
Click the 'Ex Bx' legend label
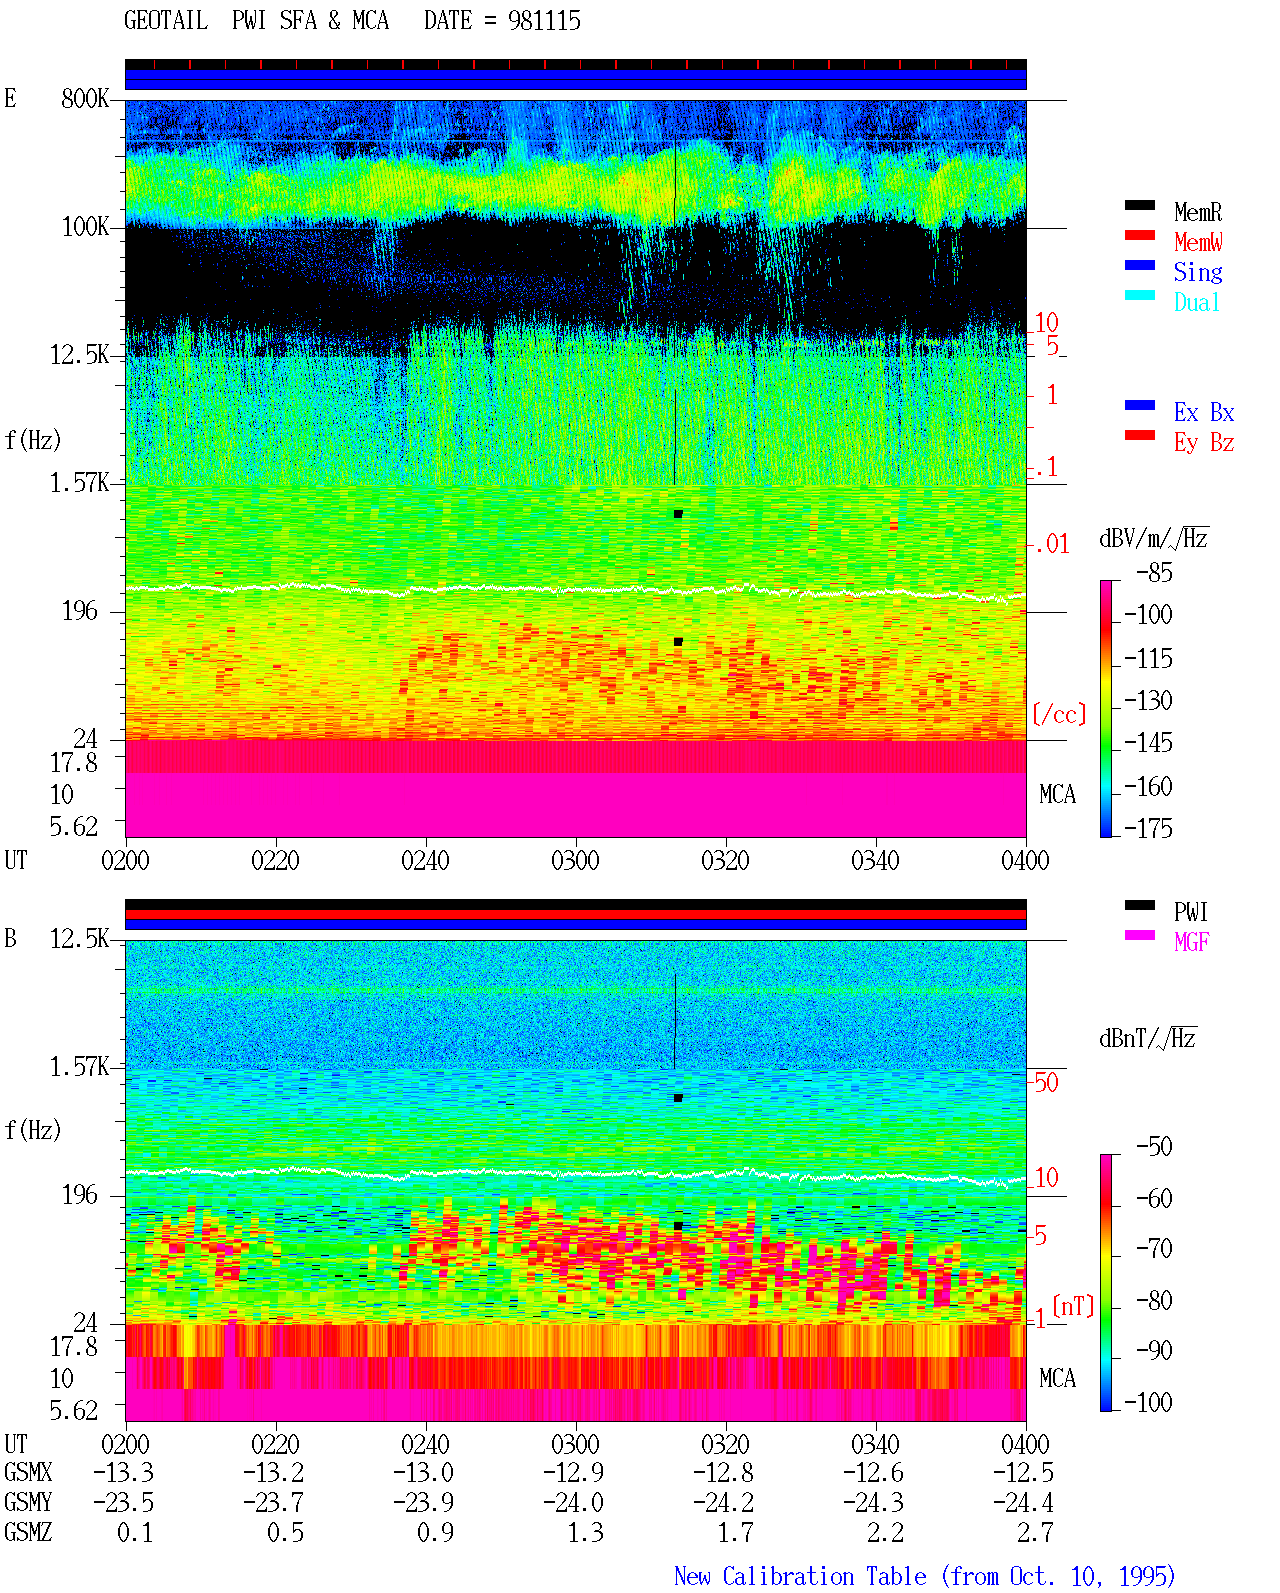(x=1204, y=412)
